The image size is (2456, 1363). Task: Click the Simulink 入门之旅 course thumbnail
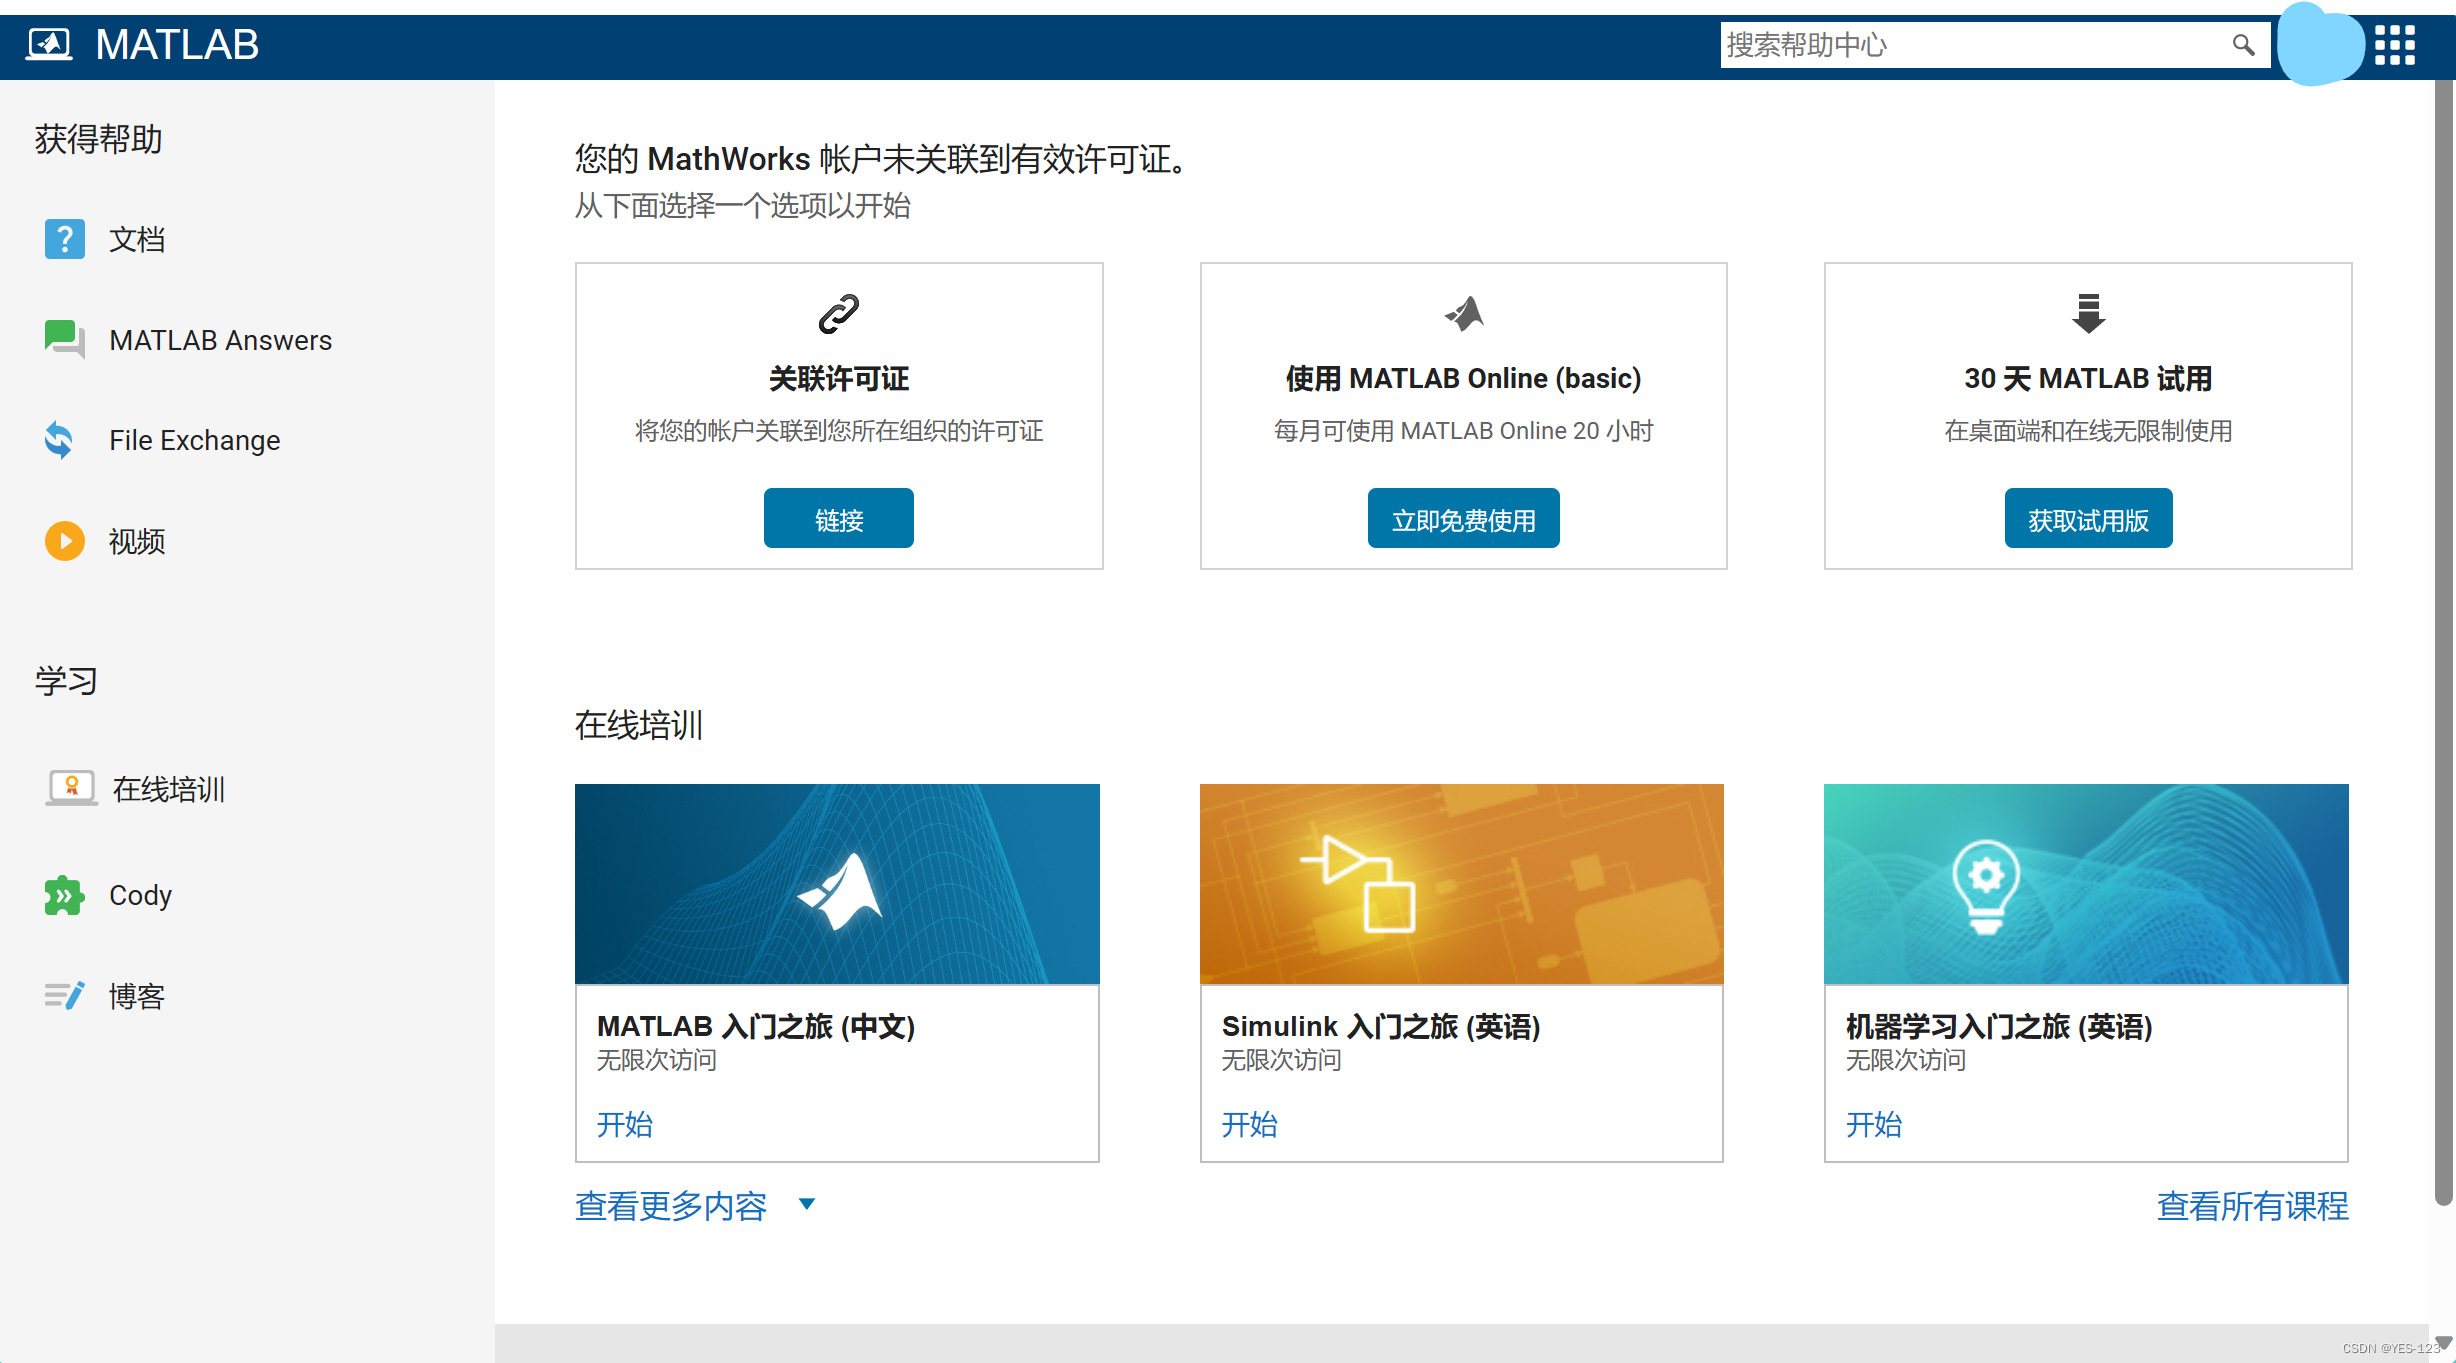1462,884
